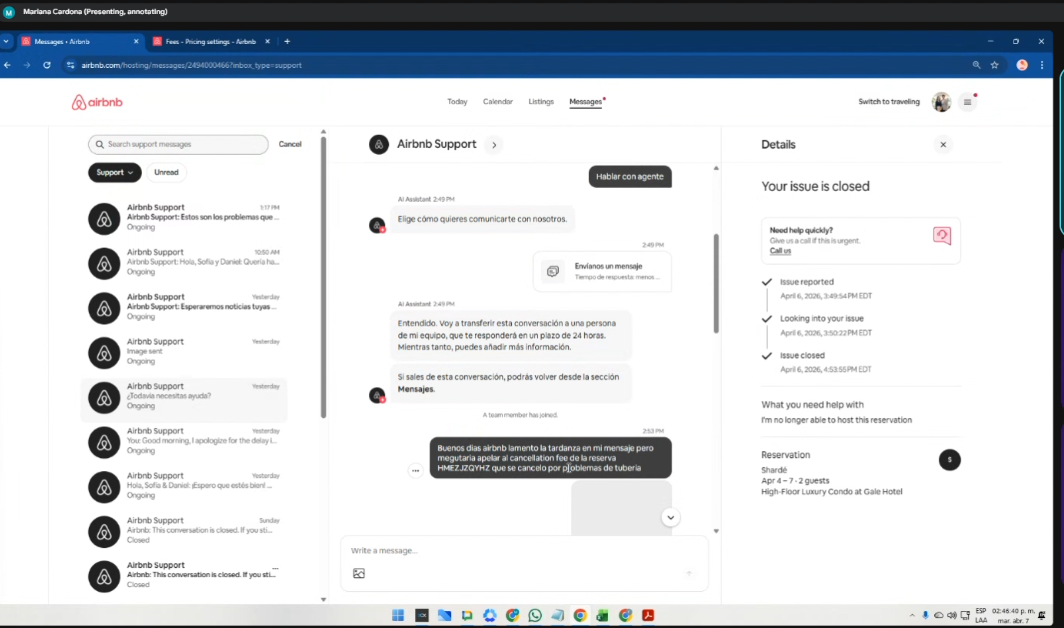Screen dimensions: 1064x628
Task: Open Excel from the taskbar
Action: (602, 615)
